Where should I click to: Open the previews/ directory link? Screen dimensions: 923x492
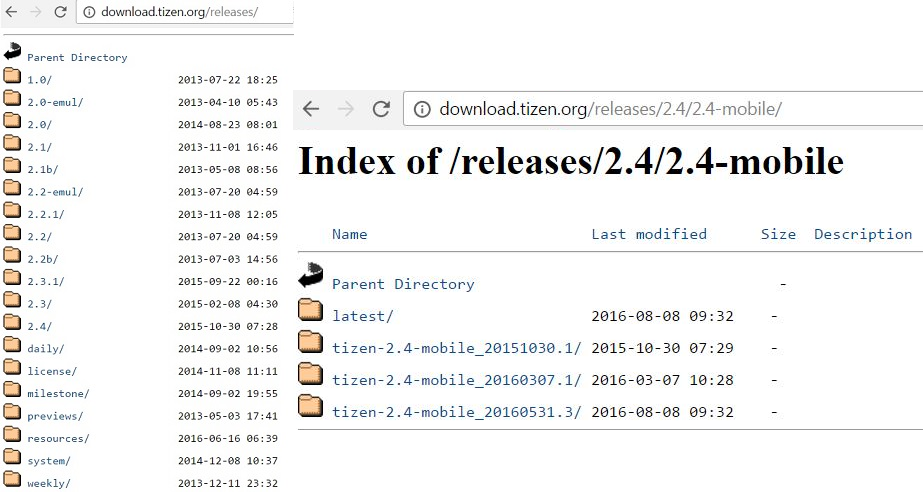pyautogui.click(x=55, y=416)
